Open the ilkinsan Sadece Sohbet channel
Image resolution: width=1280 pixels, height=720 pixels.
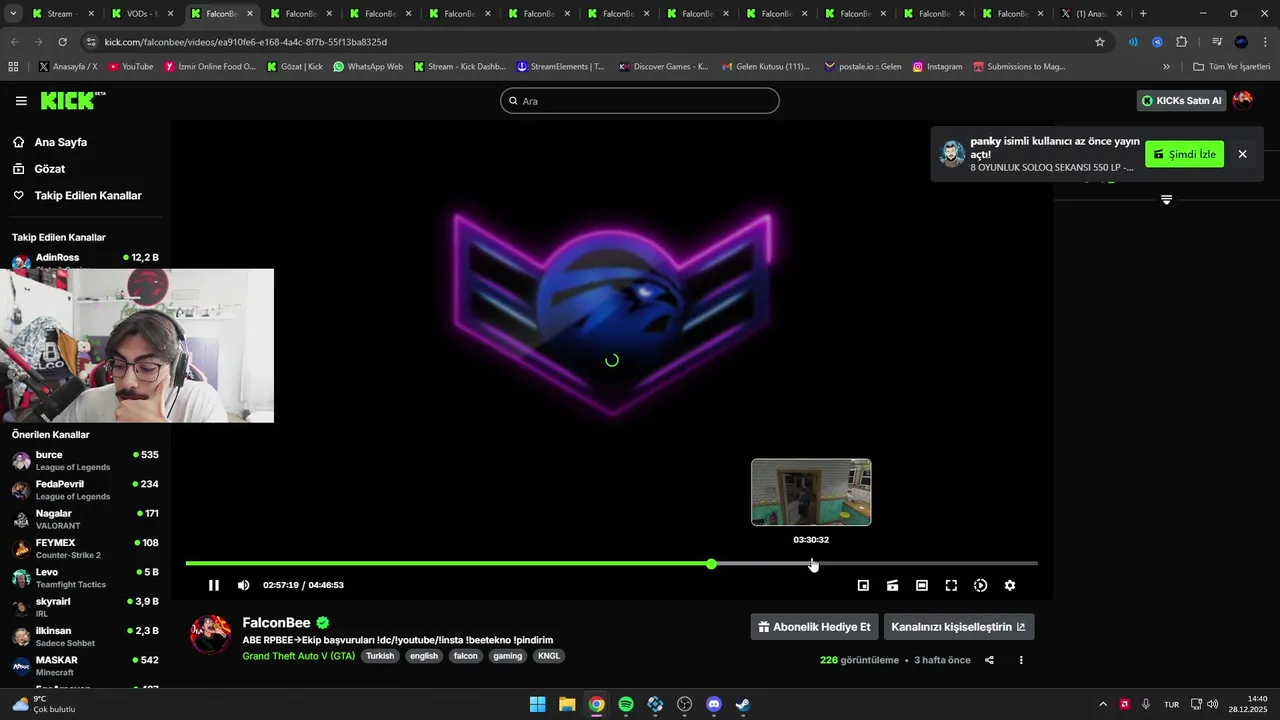coord(85,636)
